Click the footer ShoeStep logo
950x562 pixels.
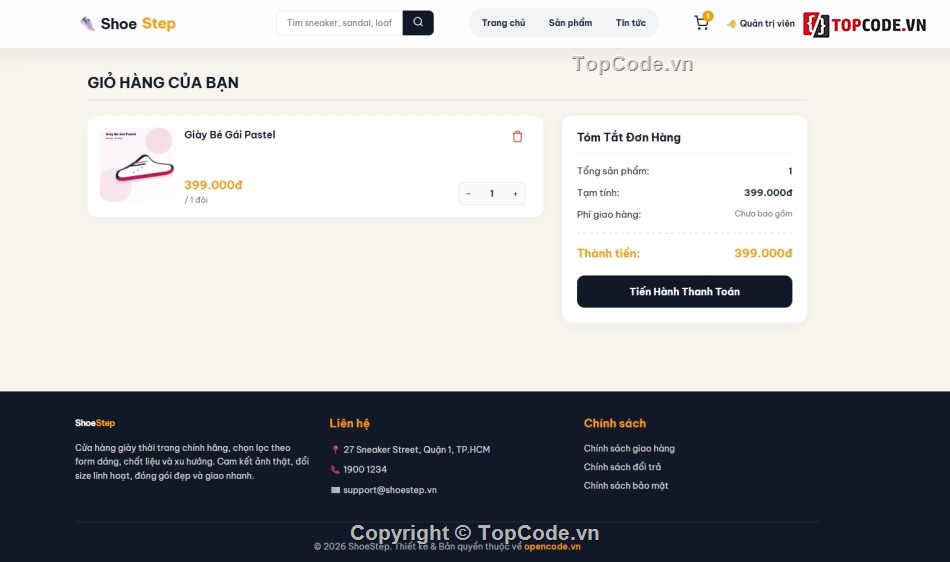click(95, 423)
